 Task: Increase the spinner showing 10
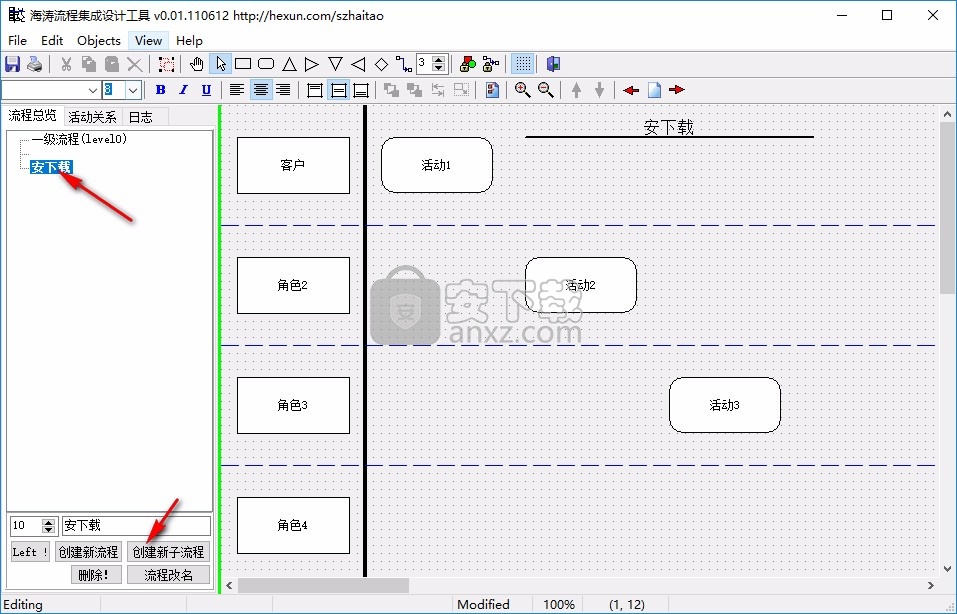click(x=48, y=522)
